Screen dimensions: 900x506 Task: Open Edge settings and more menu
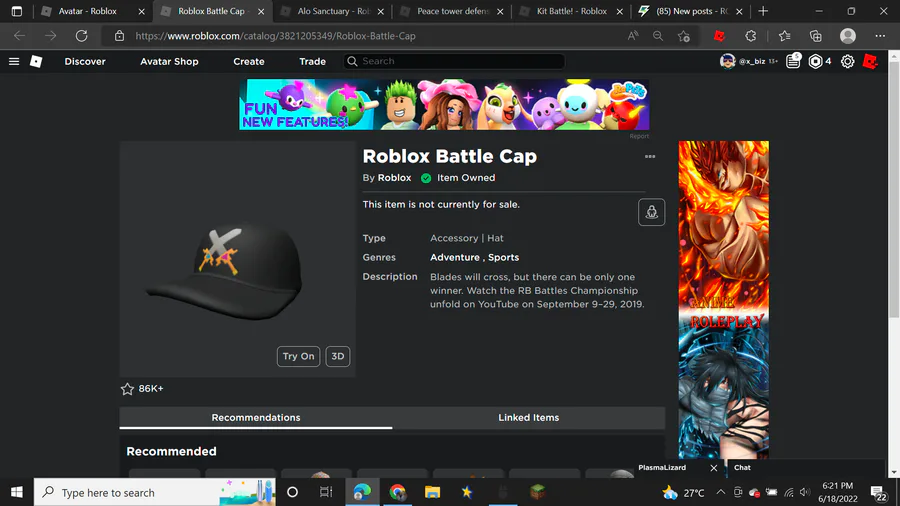click(x=880, y=36)
